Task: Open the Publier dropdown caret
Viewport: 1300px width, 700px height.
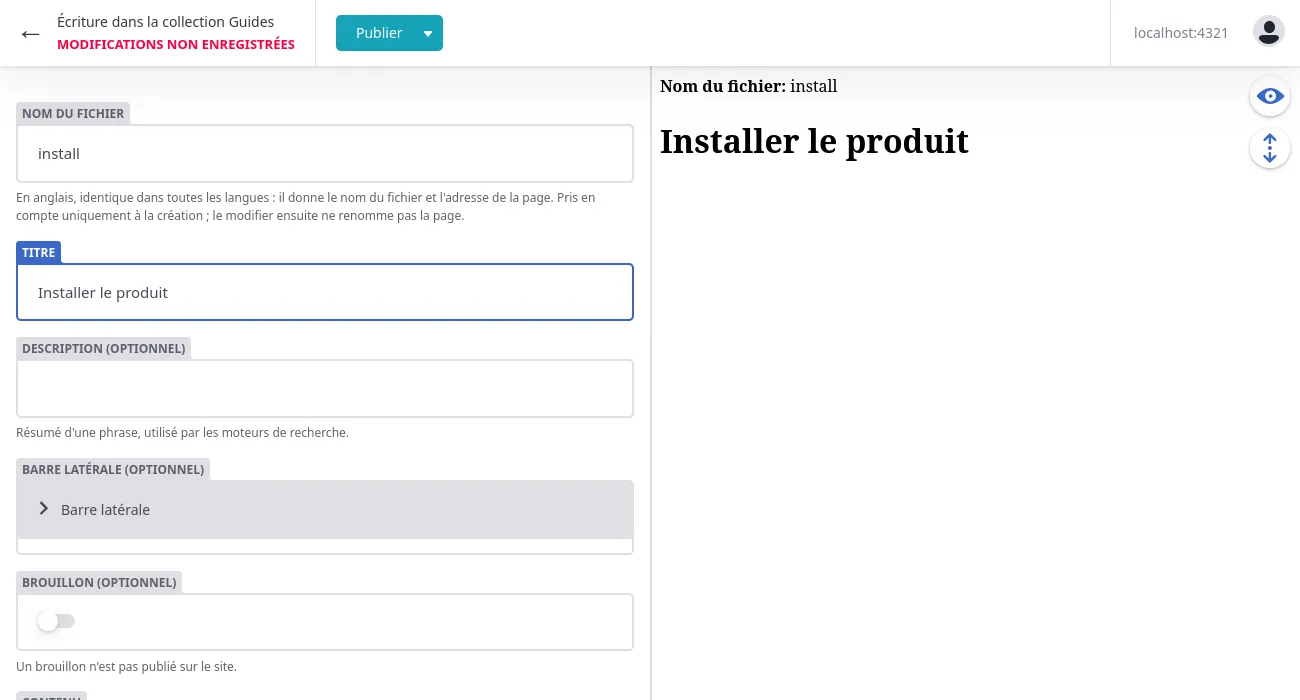Action: 429,33
